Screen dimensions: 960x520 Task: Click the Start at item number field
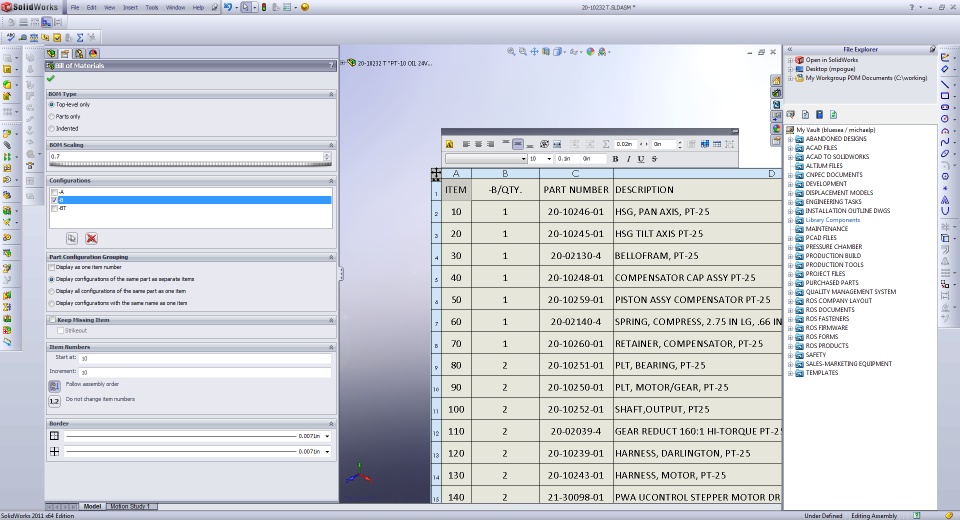(204, 358)
